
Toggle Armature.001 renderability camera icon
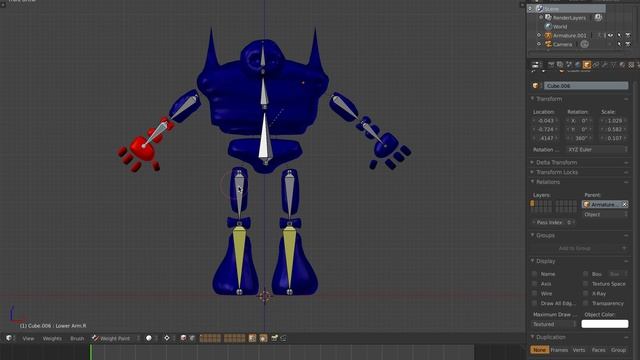click(x=628, y=36)
